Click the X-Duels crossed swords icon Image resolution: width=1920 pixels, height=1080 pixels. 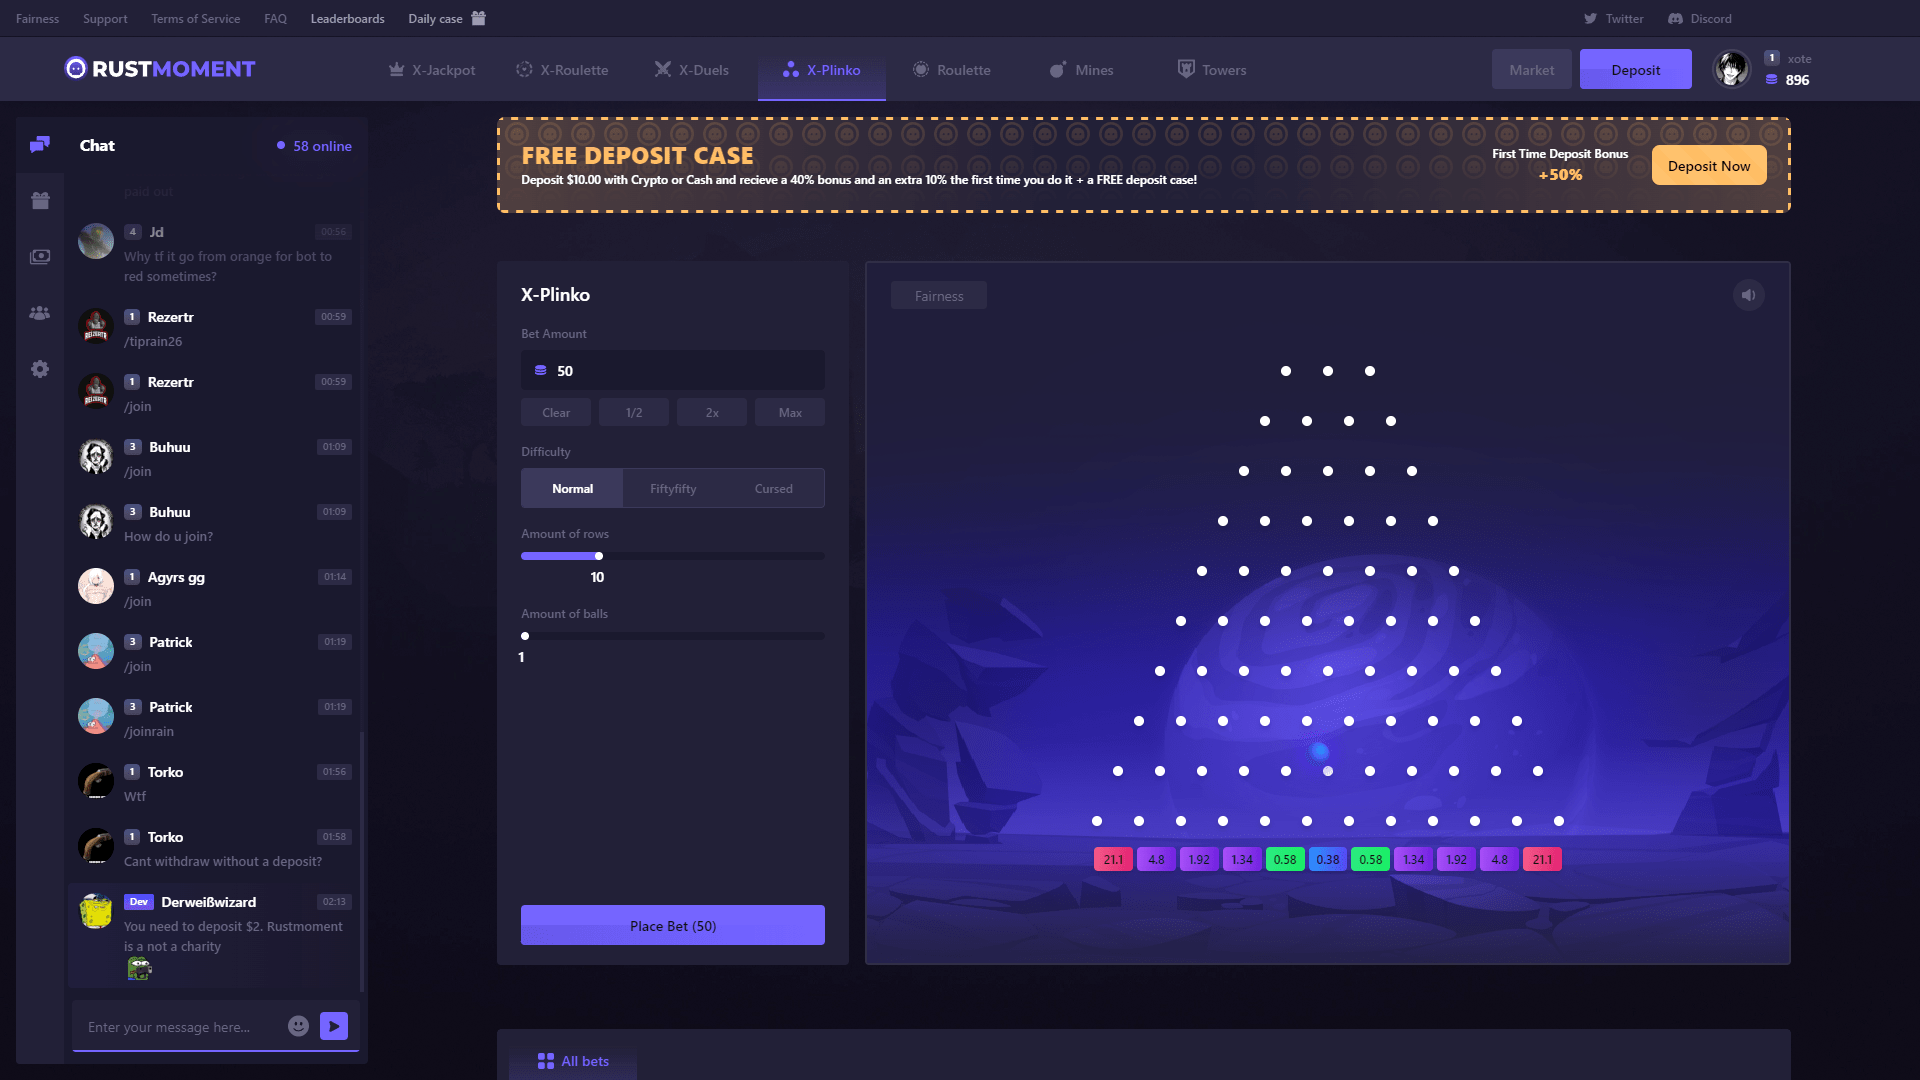[x=663, y=69]
